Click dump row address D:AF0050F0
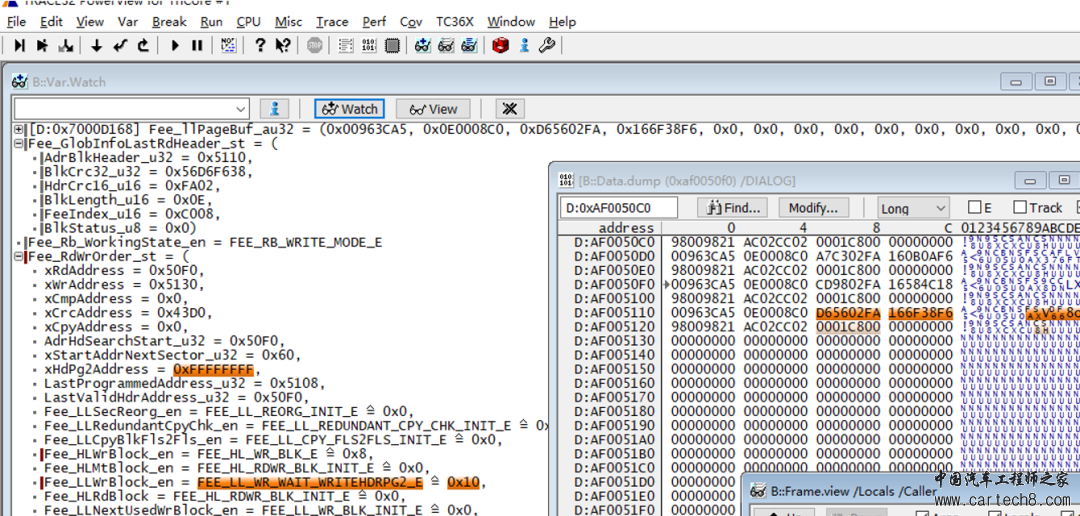This screenshot has height=516, width=1080. pos(616,285)
